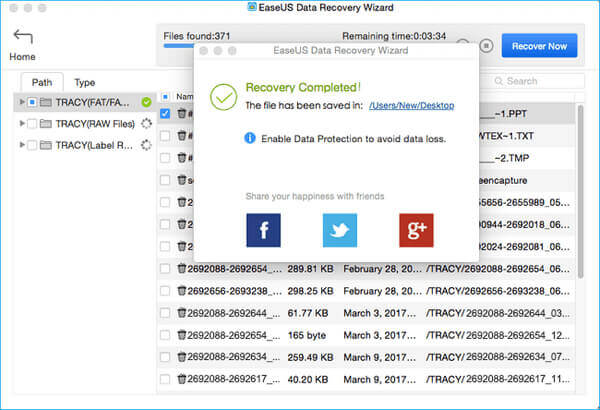
Task: Click the Home label
Action: 22,57
